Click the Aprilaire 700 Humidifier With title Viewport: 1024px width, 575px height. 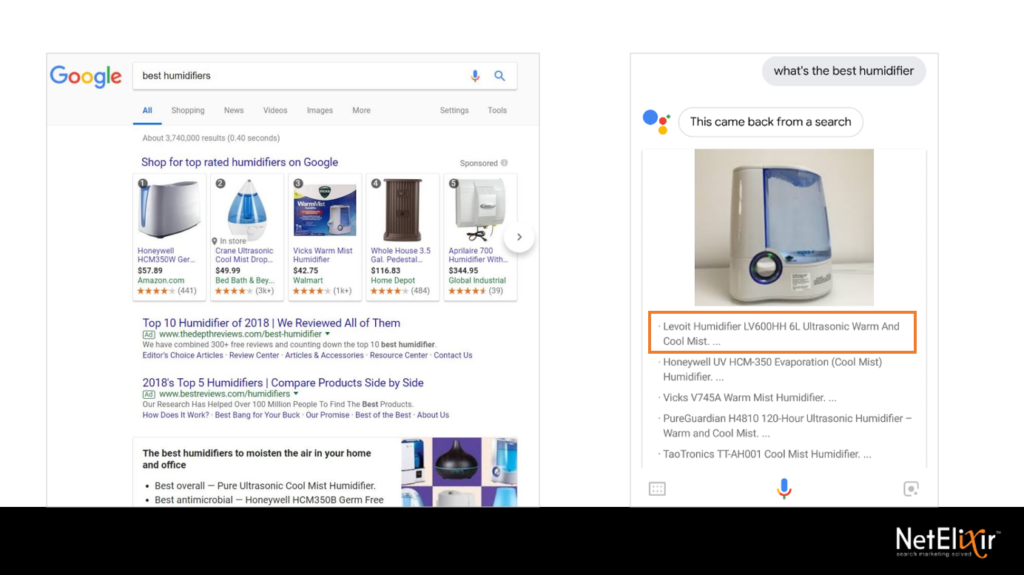click(477, 255)
